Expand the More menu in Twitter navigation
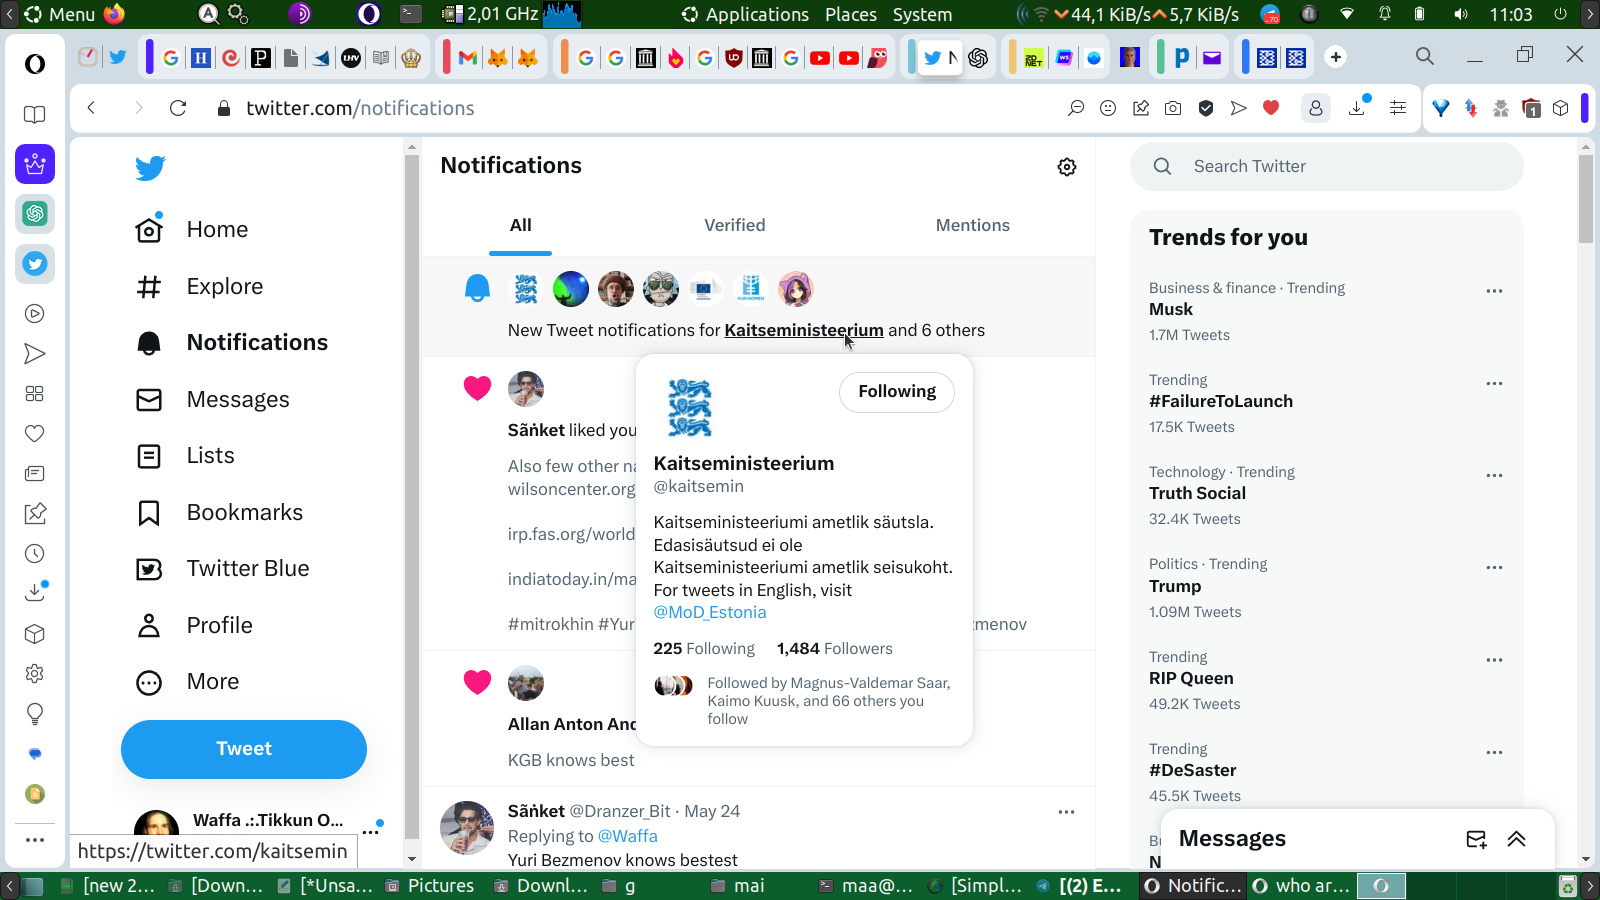1600x900 pixels. click(188, 682)
